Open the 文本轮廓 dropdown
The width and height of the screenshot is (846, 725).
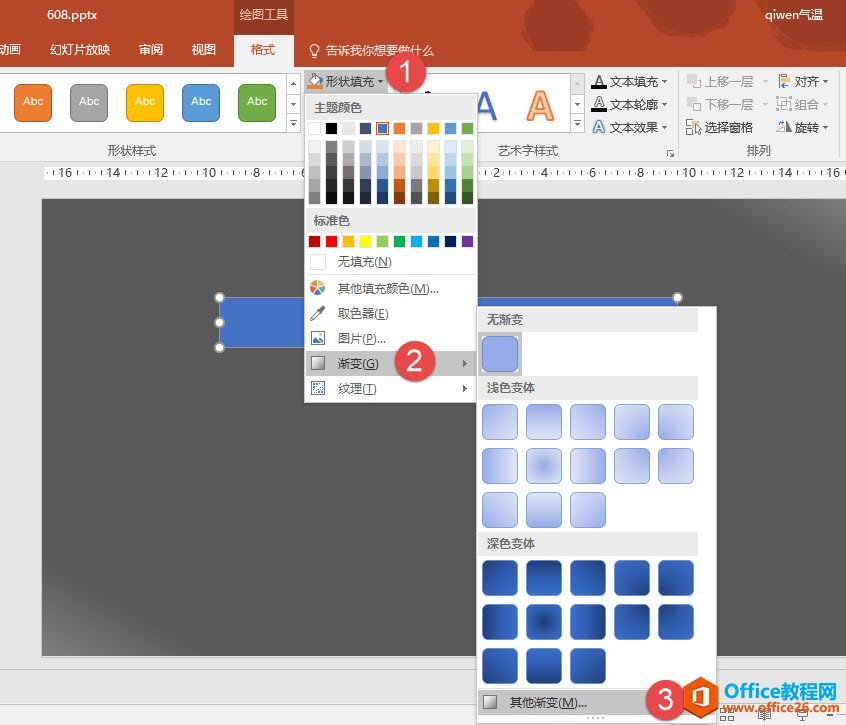(630, 104)
